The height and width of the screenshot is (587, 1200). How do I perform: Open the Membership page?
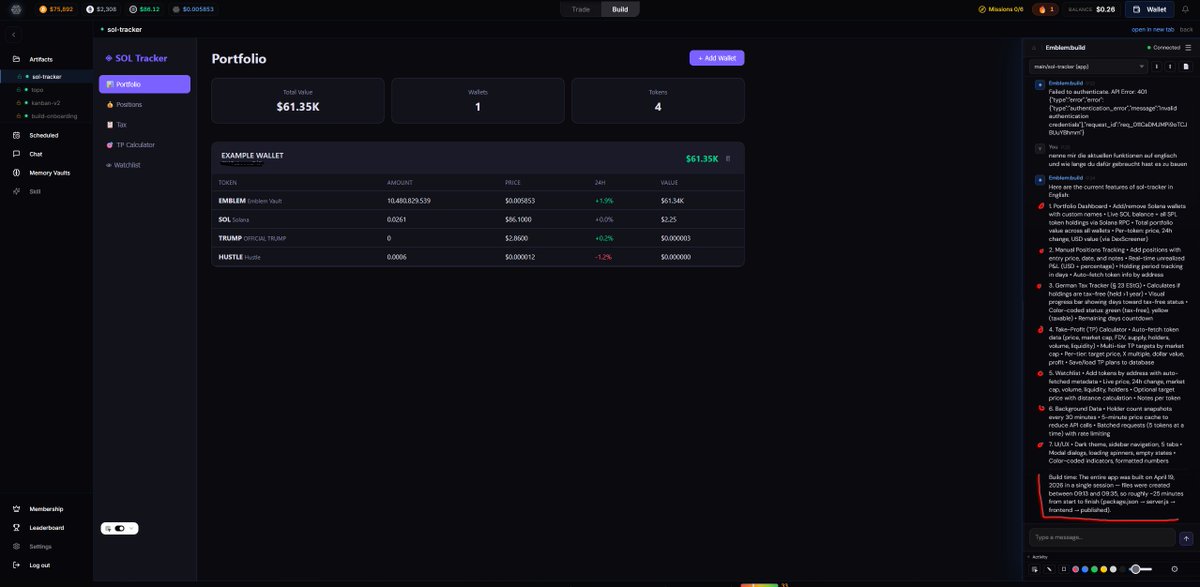pyautogui.click(x=38, y=509)
